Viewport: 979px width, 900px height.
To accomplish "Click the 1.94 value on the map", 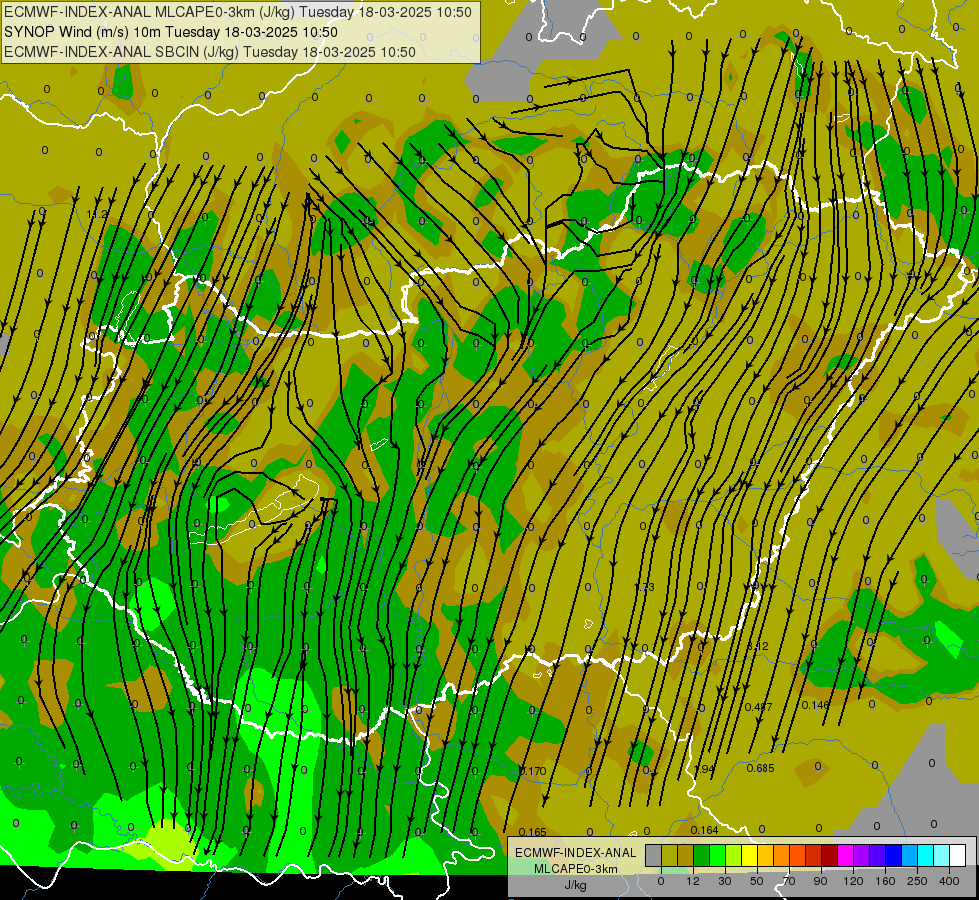I will 705,769.
